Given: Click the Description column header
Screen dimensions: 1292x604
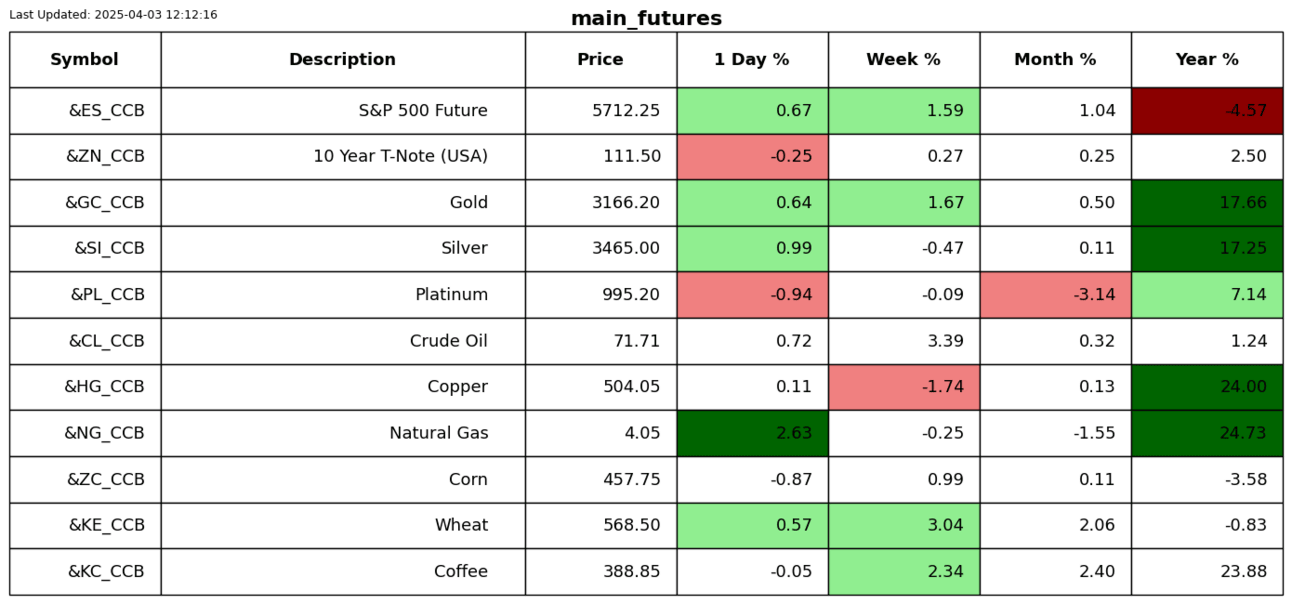Looking at the screenshot, I should coord(342,60).
